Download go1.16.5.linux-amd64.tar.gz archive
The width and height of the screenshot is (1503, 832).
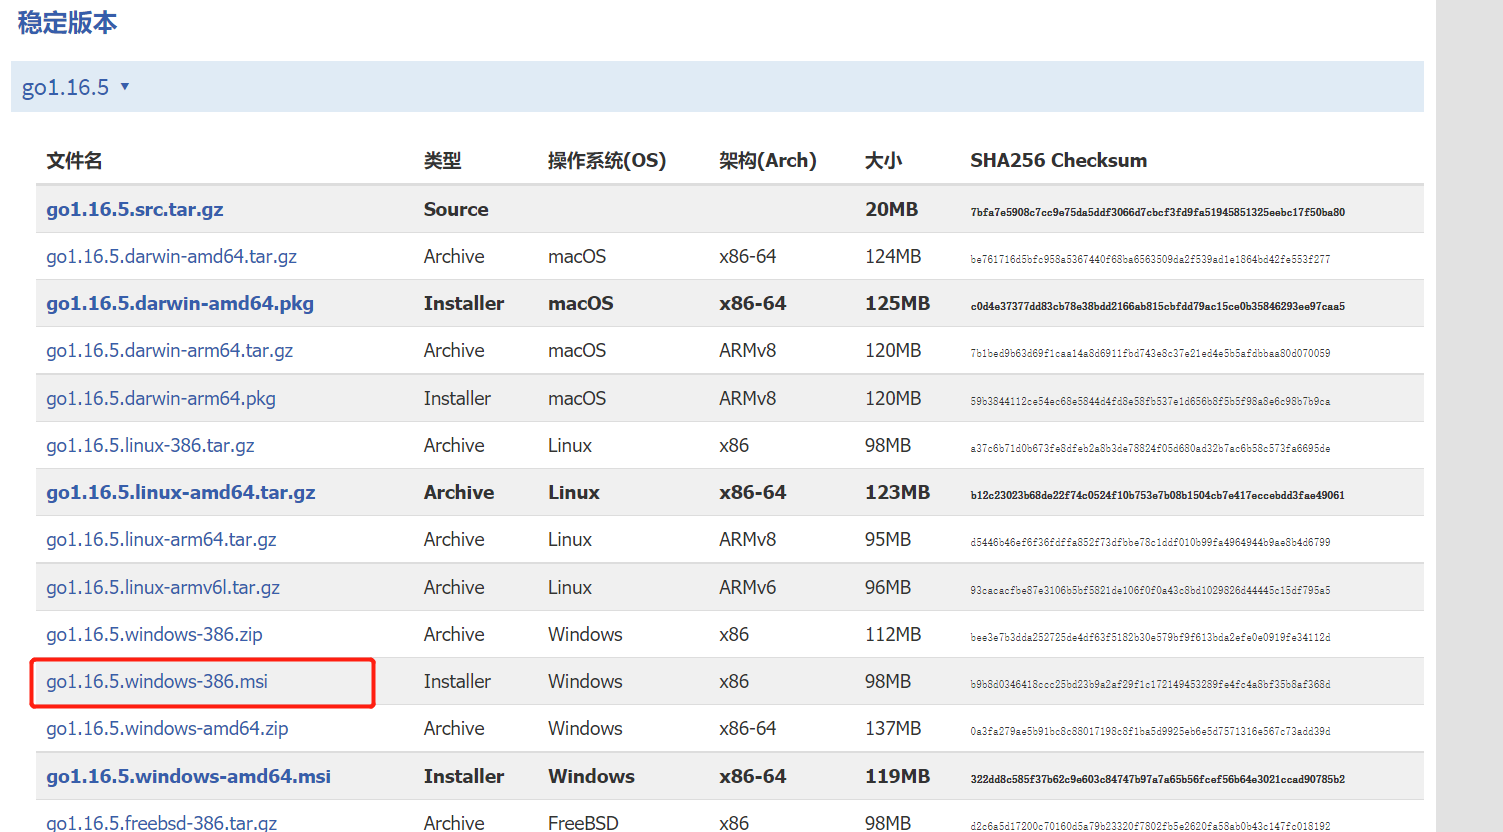tap(180, 492)
